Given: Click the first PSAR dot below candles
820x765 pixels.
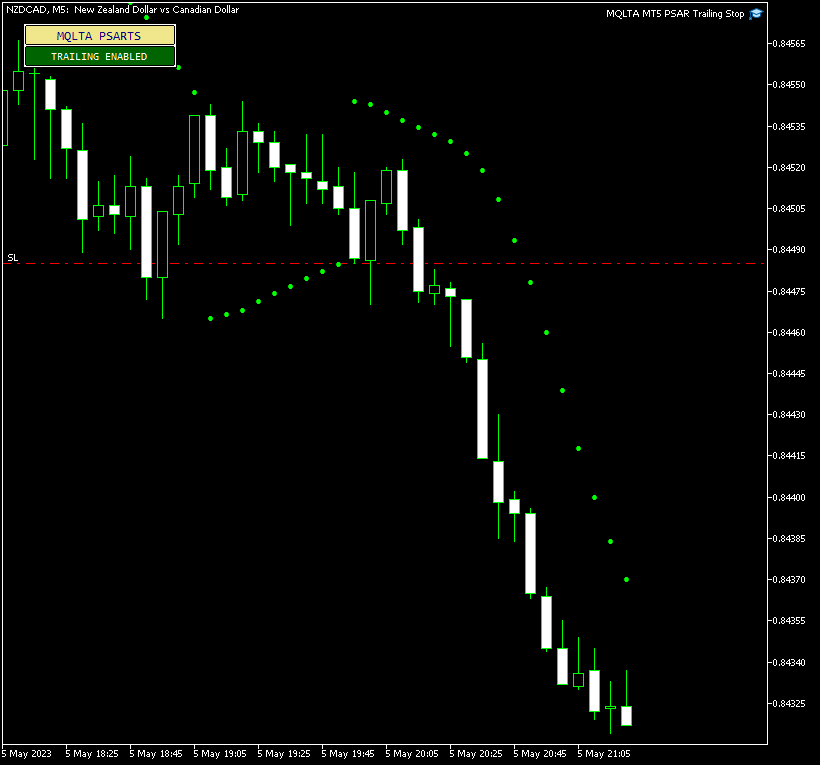Looking at the screenshot, I should click(x=210, y=318).
